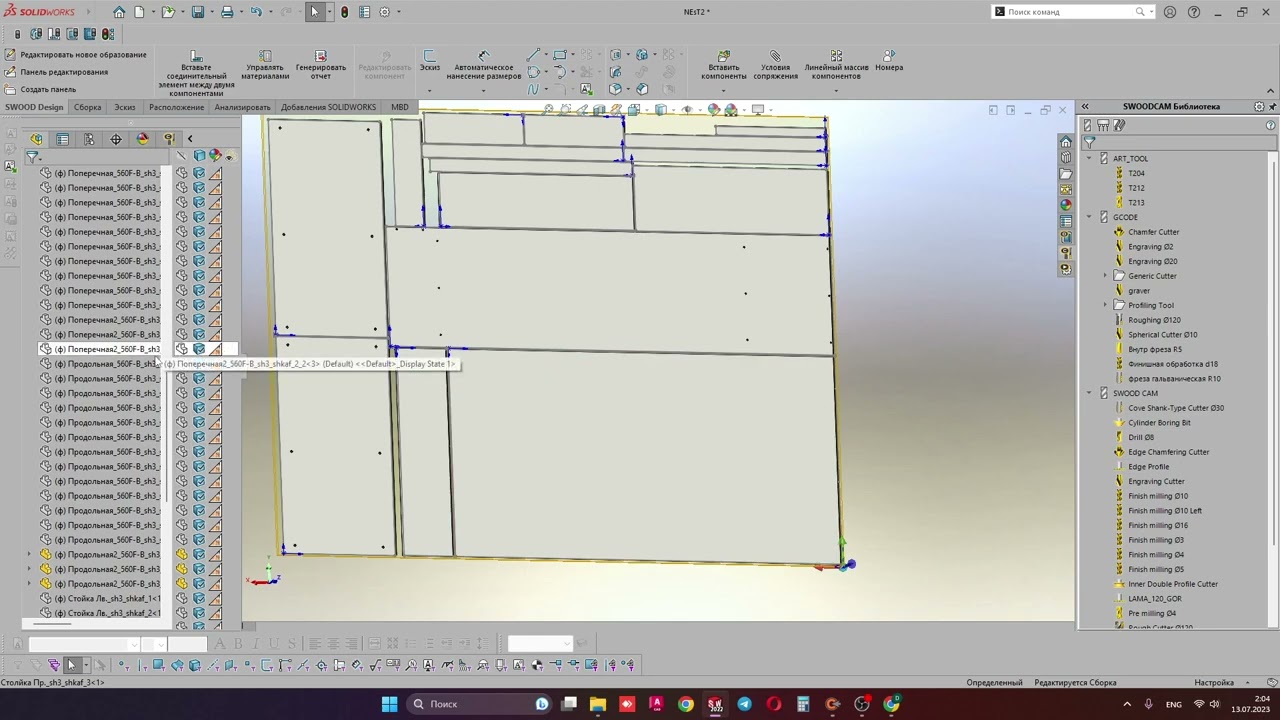The width and height of the screenshot is (1280, 720).
Task: Select Chamfer Cutter in SWOODCAM library
Action: [x=1153, y=232]
